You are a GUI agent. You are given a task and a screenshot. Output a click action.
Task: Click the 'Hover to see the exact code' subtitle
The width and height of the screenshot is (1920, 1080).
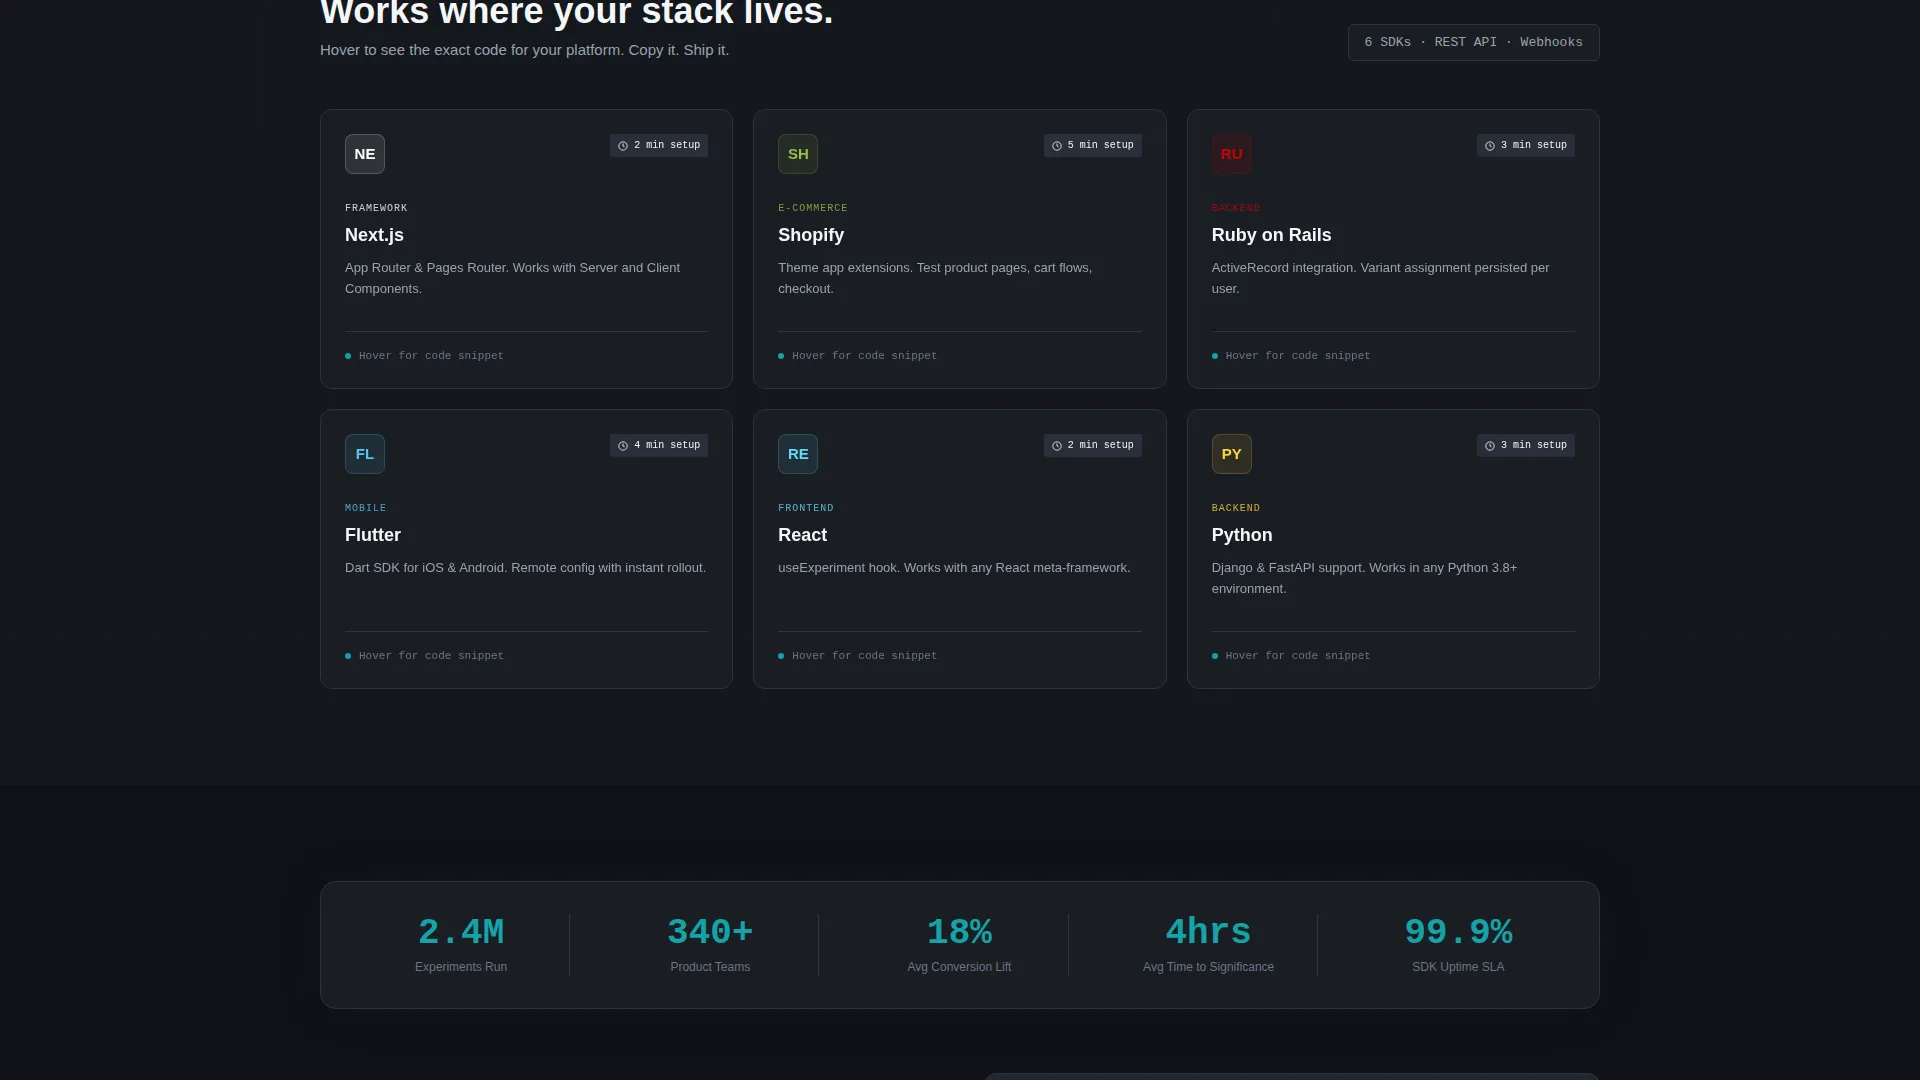524,50
